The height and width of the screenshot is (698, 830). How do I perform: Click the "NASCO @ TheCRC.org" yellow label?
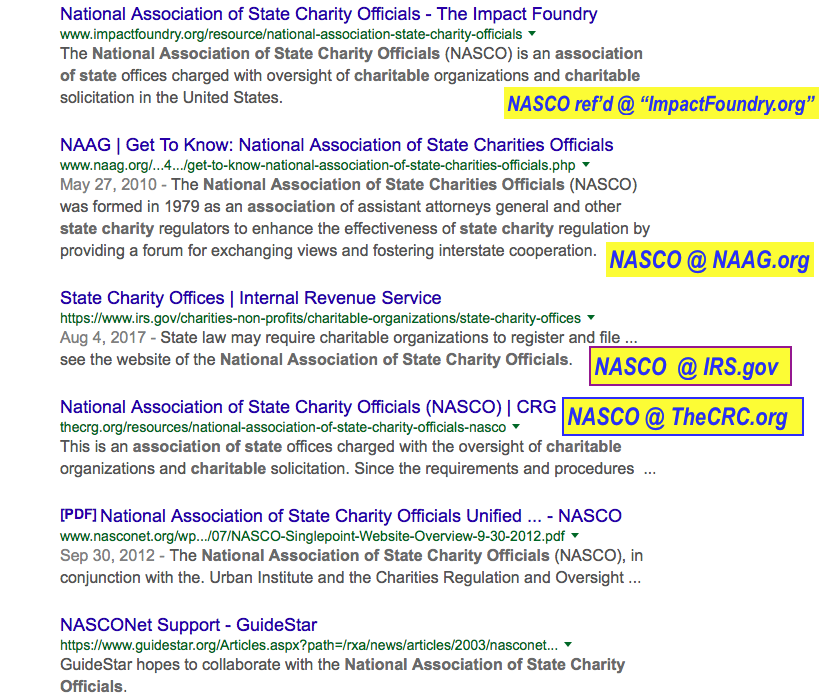[678, 417]
